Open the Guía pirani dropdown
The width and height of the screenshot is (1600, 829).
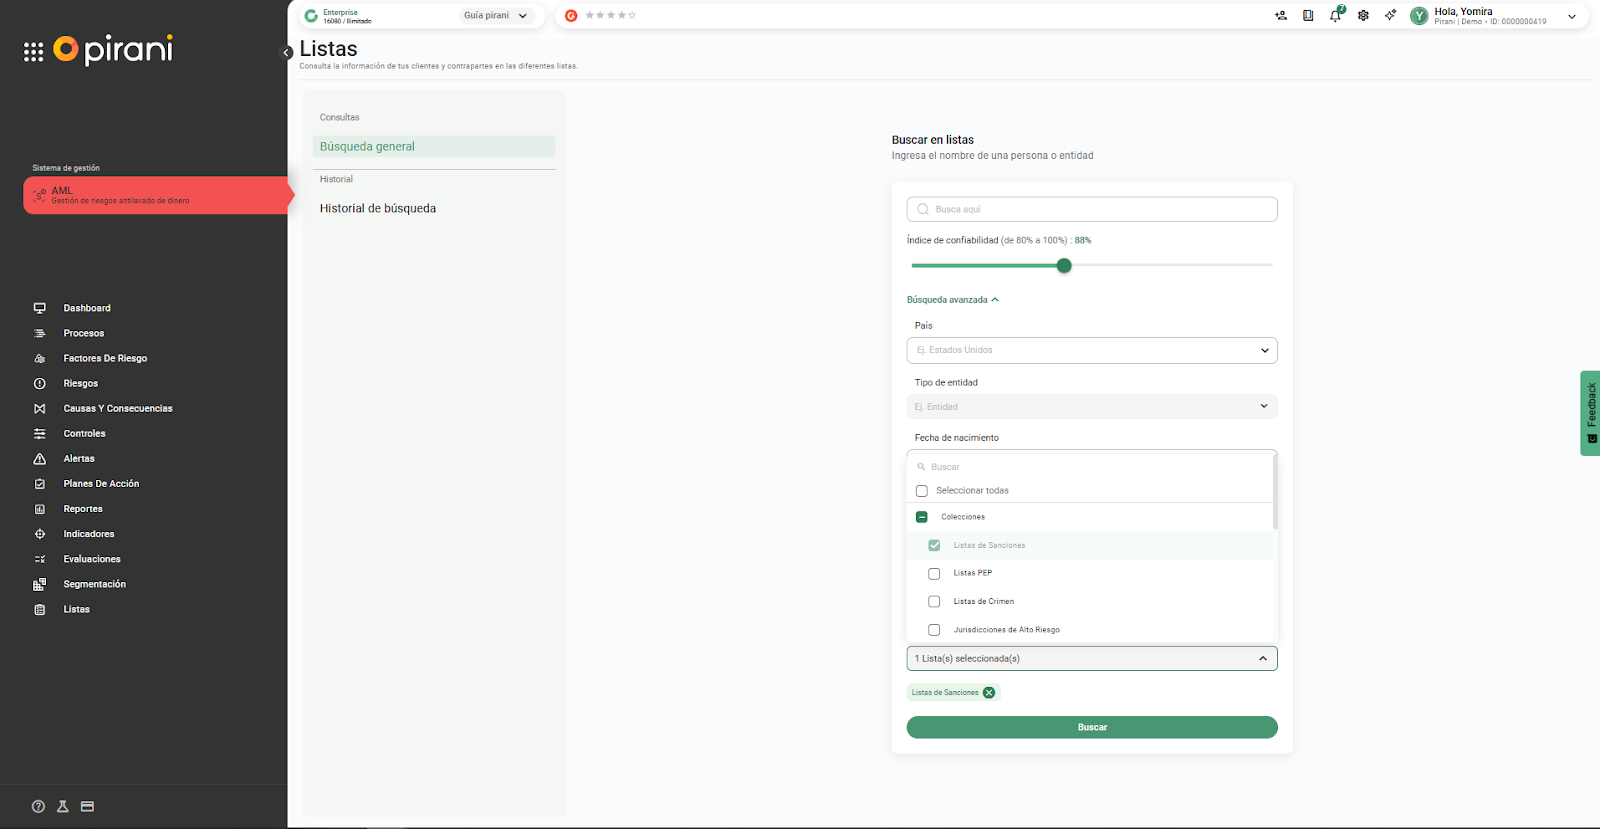[495, 16]
